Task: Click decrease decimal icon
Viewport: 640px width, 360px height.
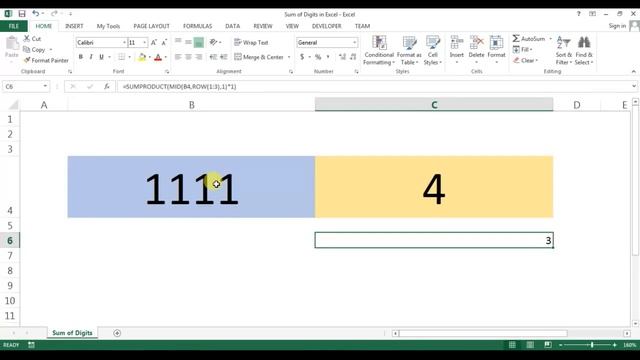Action: coord(353,57)
